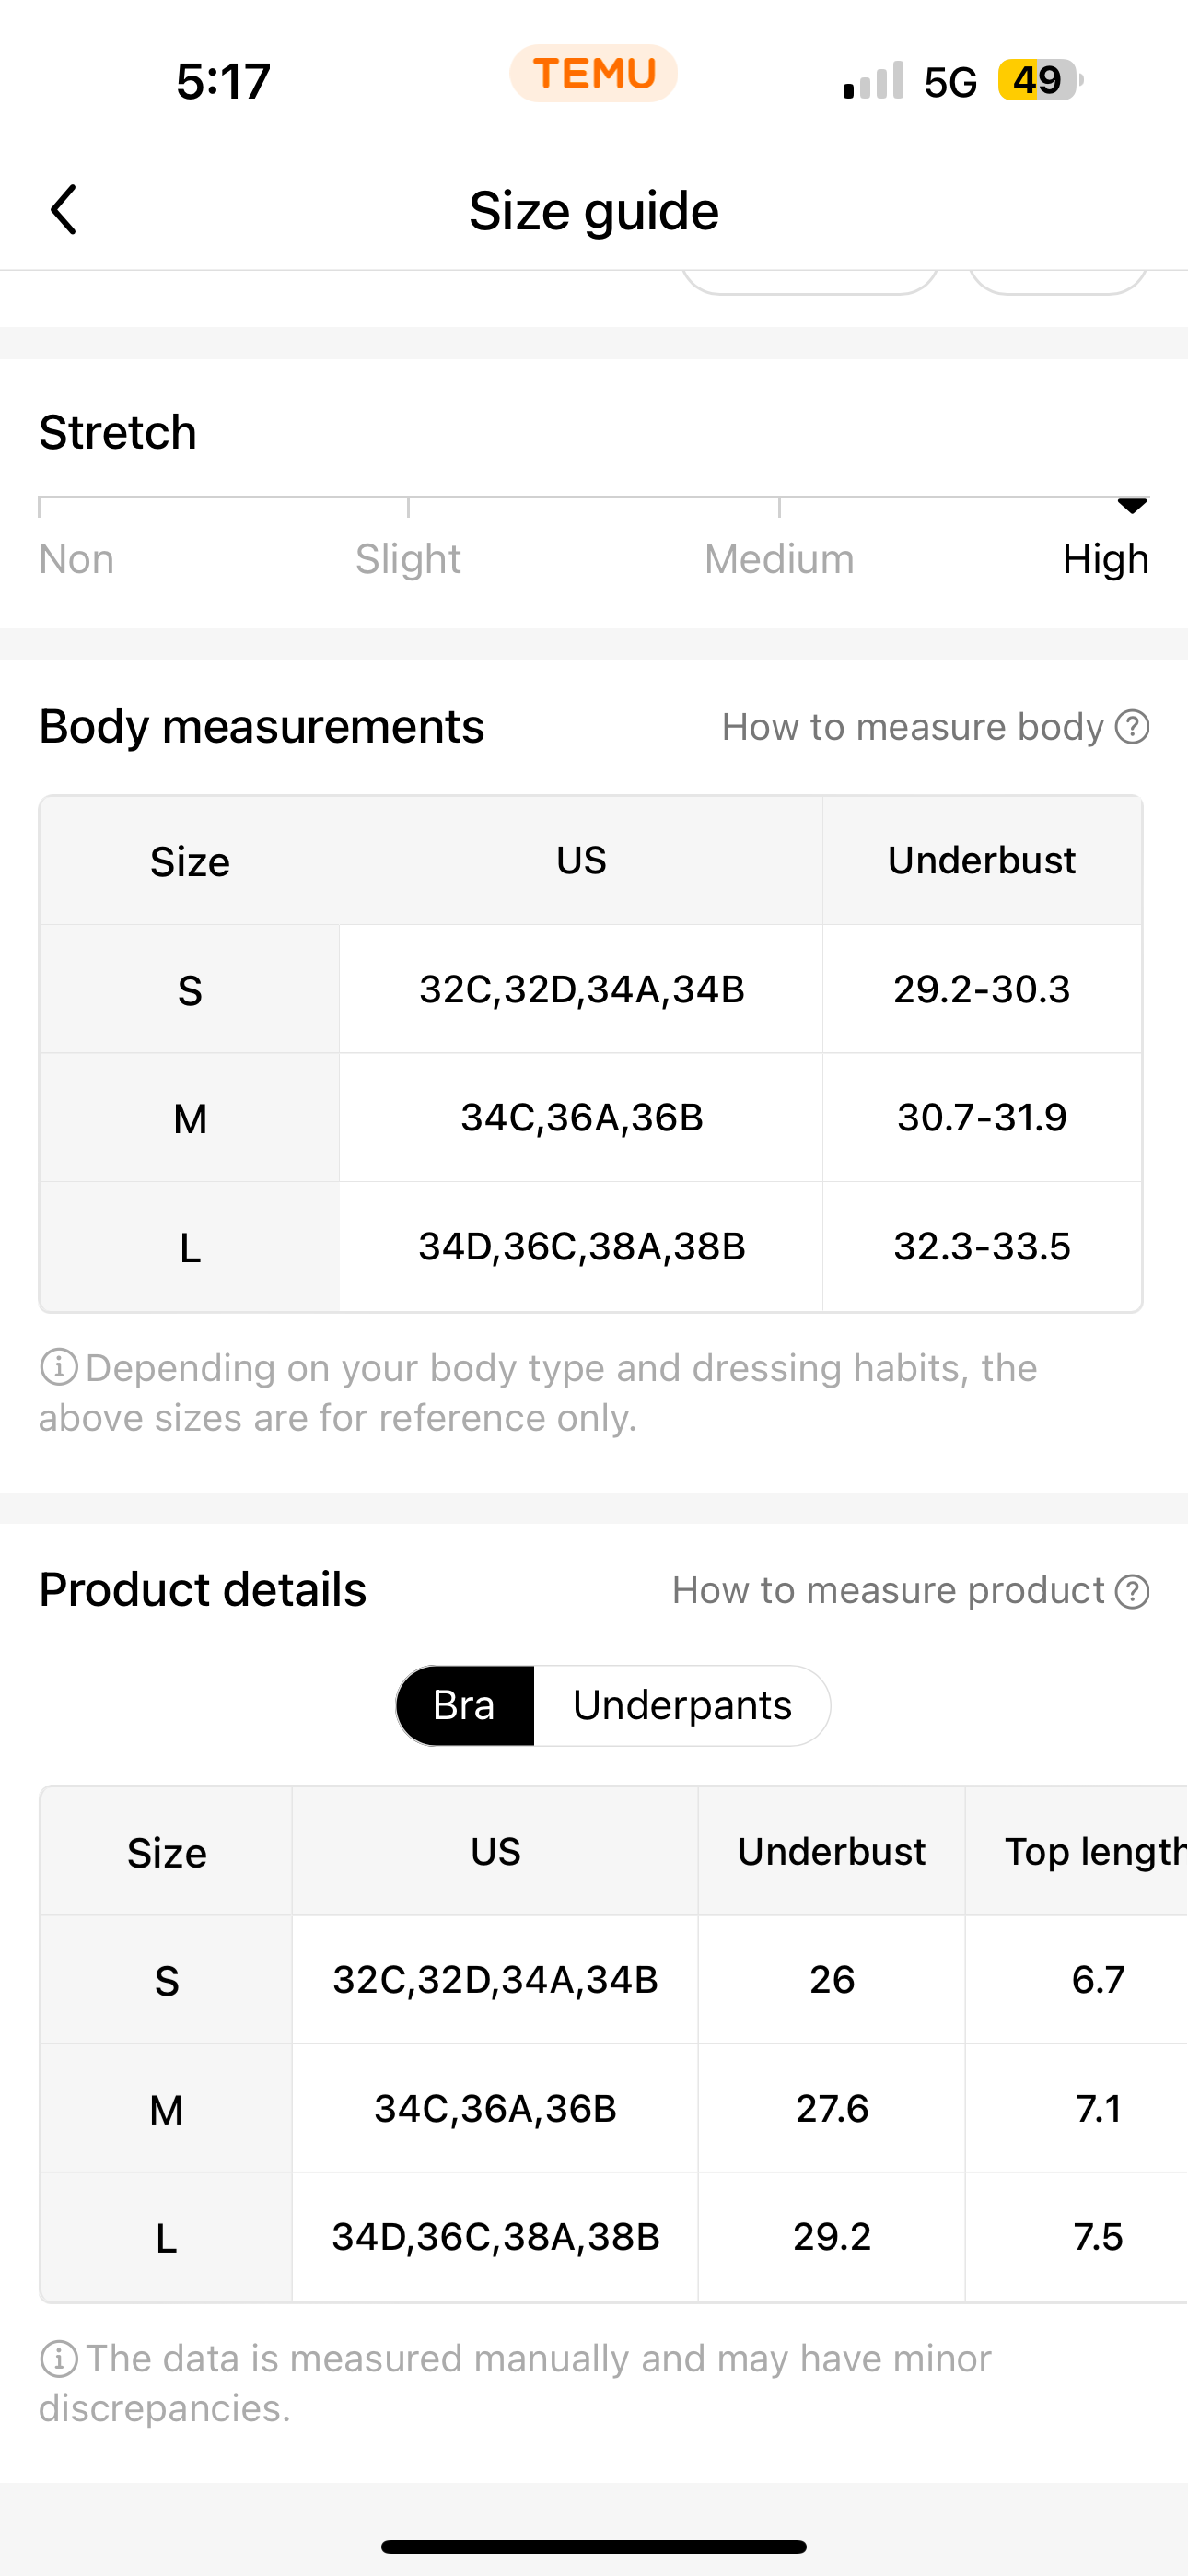Tap question mark beside How to measure product
Image resolution: width=1188 pixels, height=2576 pixels.
pos(1132,1591)
